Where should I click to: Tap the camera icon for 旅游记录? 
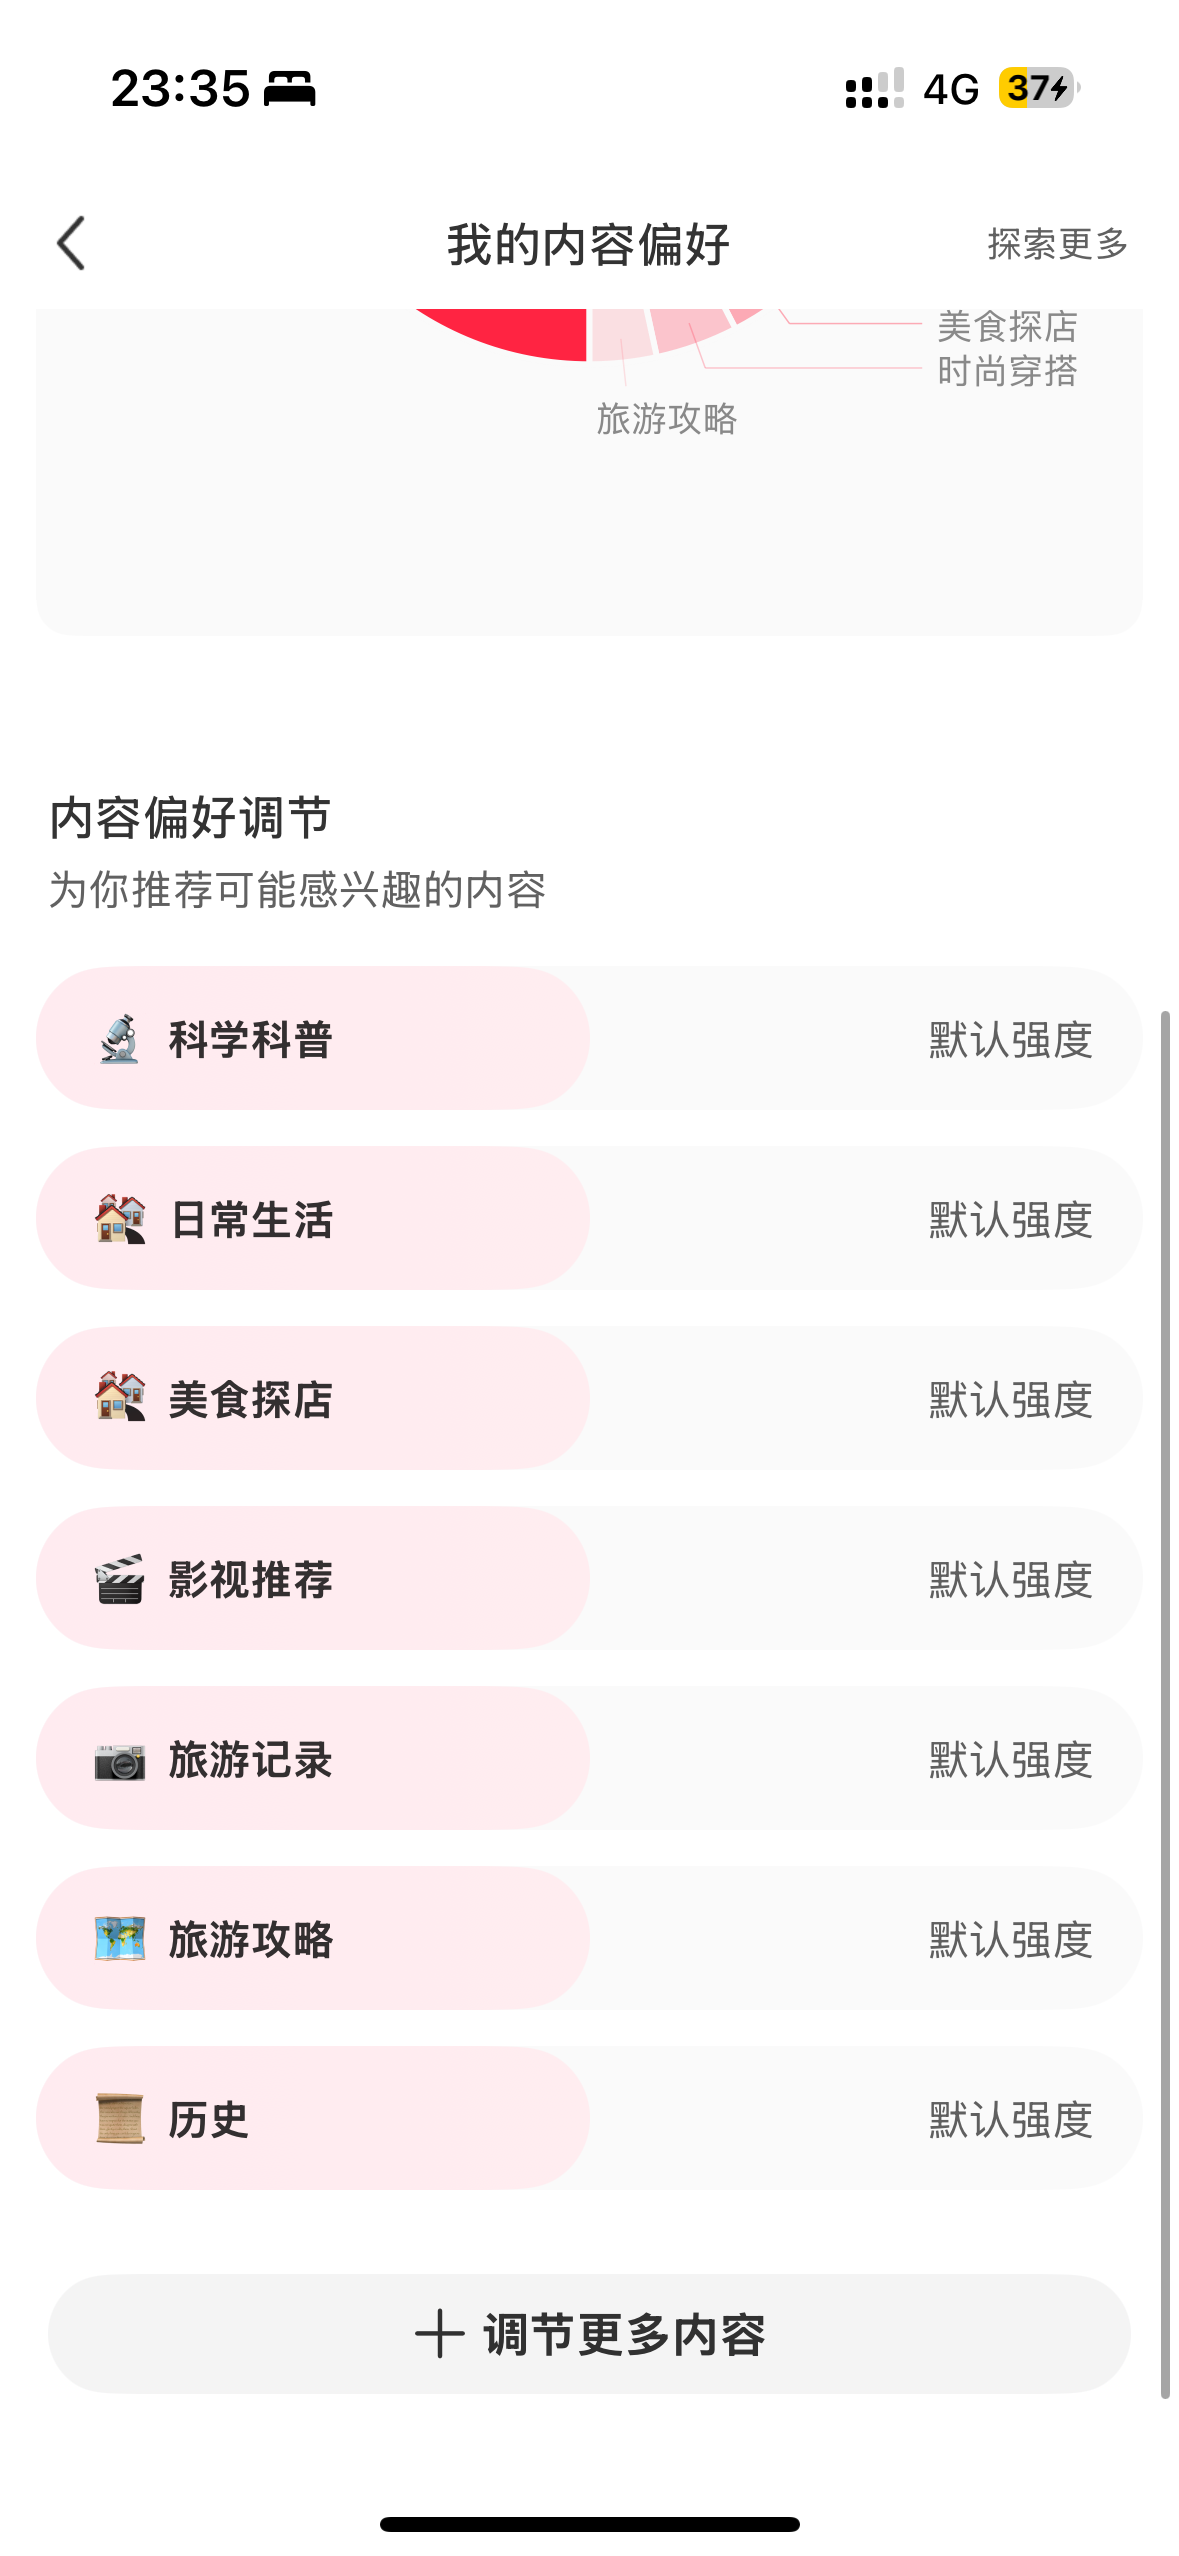coord(119,1759)
